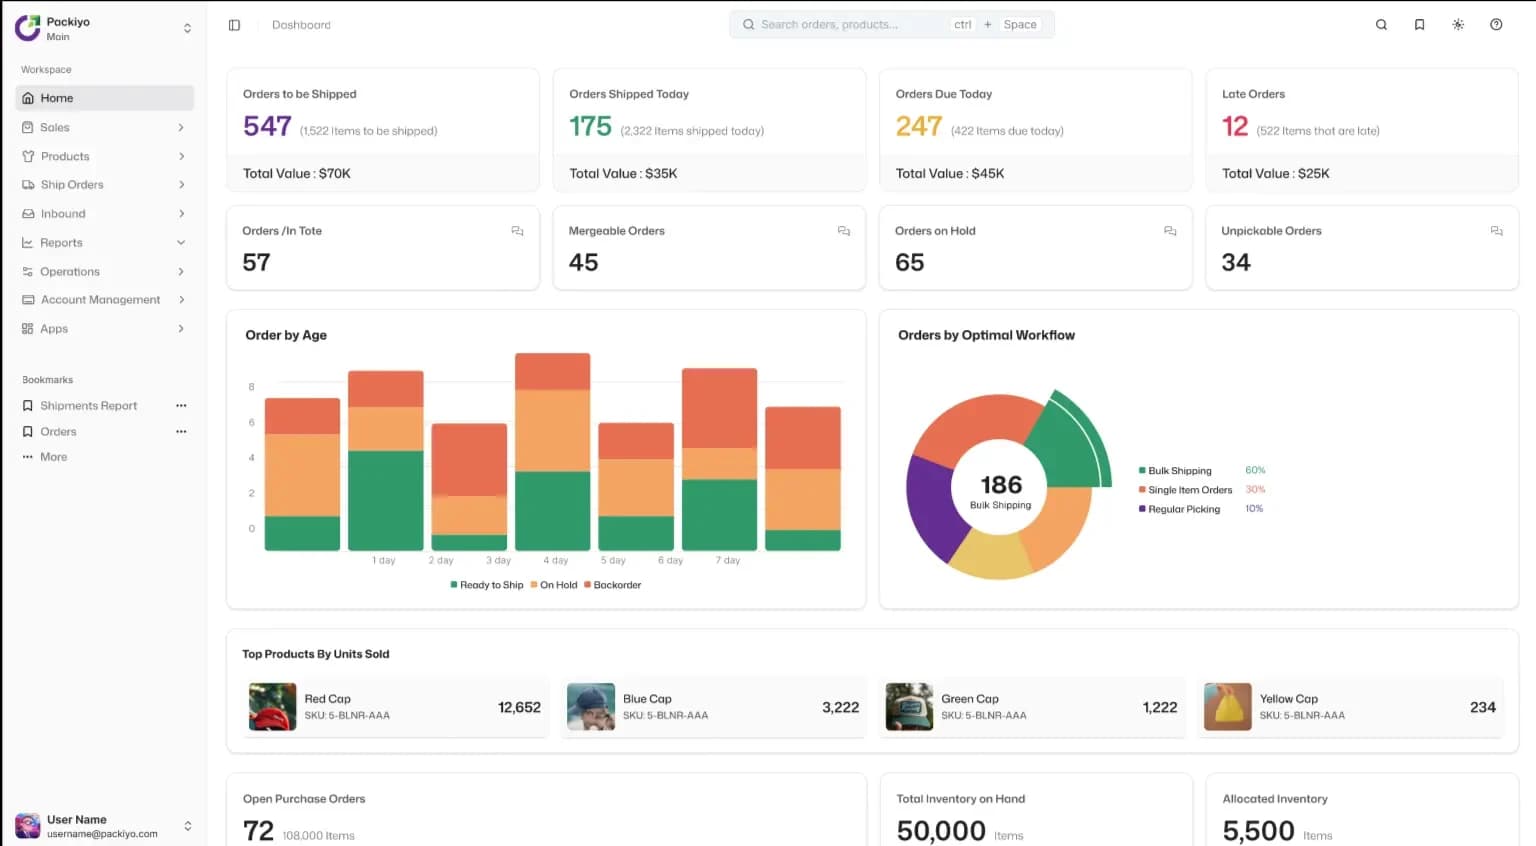The width and height of the screenshot is (1536, 846).
Task: Toggle light/dark theme sun icon
Action: click(1458, 25)
